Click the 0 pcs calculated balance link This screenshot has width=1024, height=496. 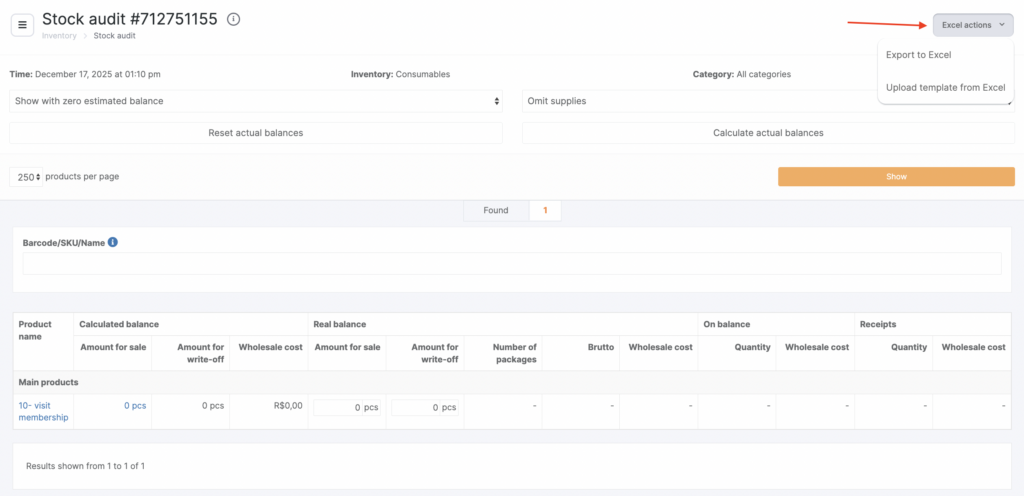pyautogui.click(x=135, y=406)
